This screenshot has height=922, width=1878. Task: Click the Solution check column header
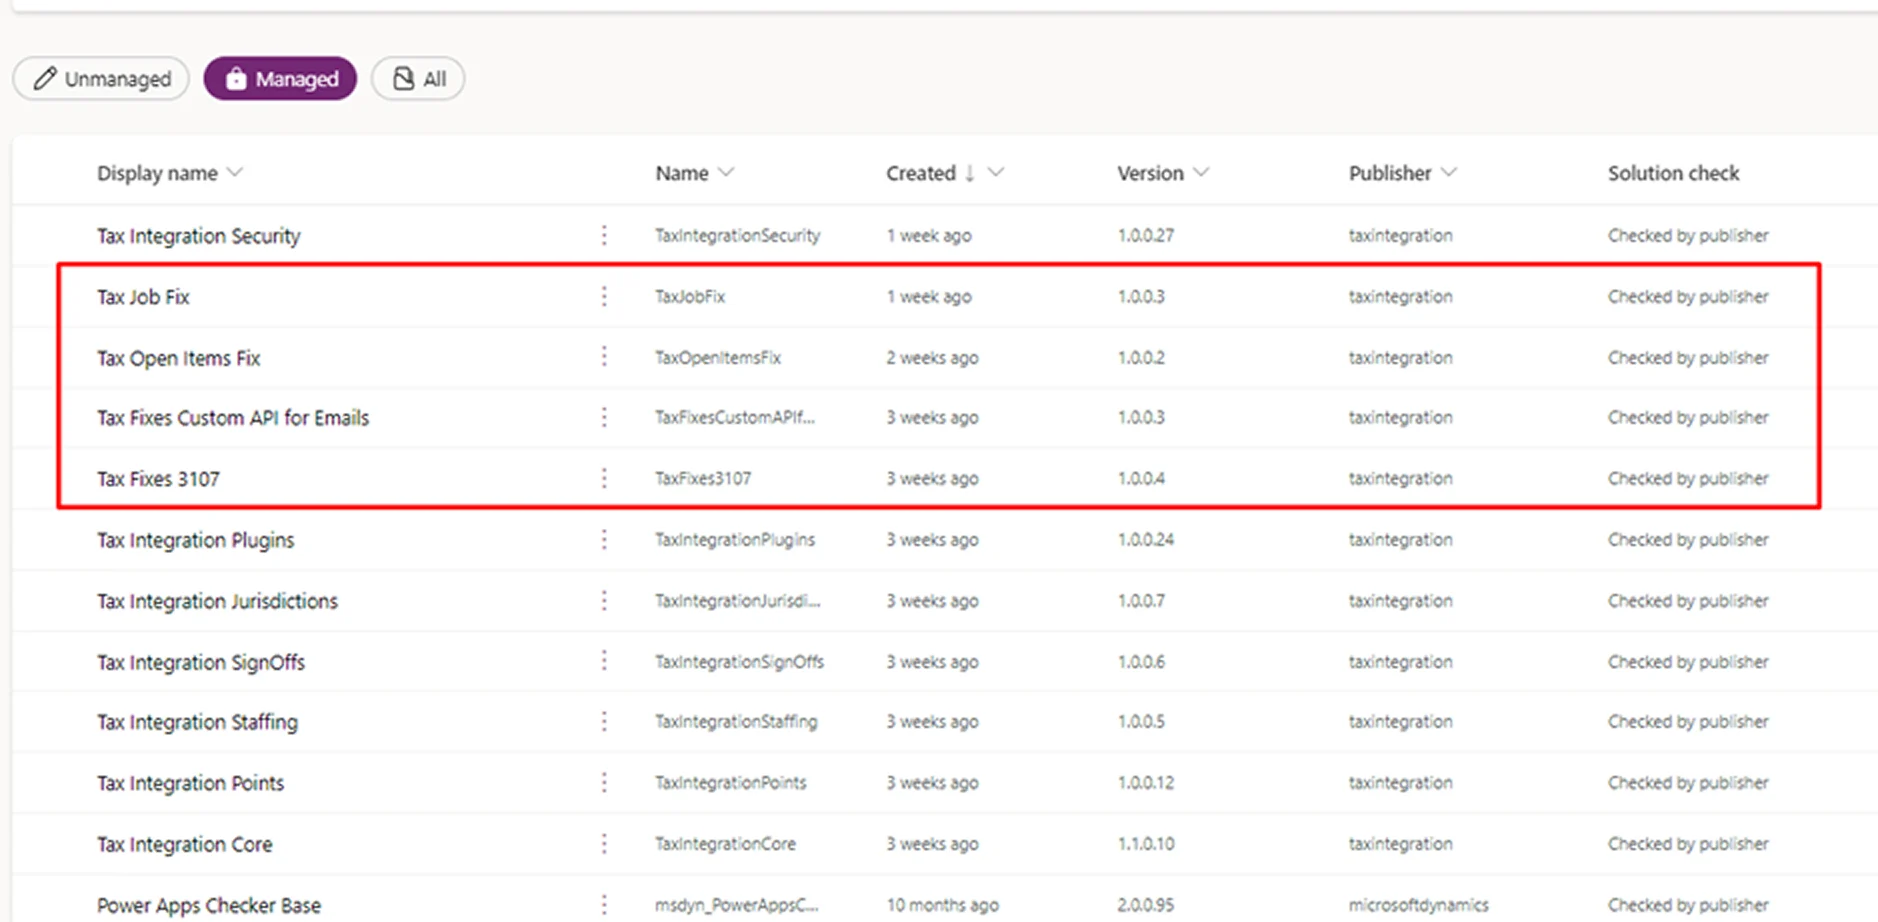pyautogui.click(x=1673, y=173)
